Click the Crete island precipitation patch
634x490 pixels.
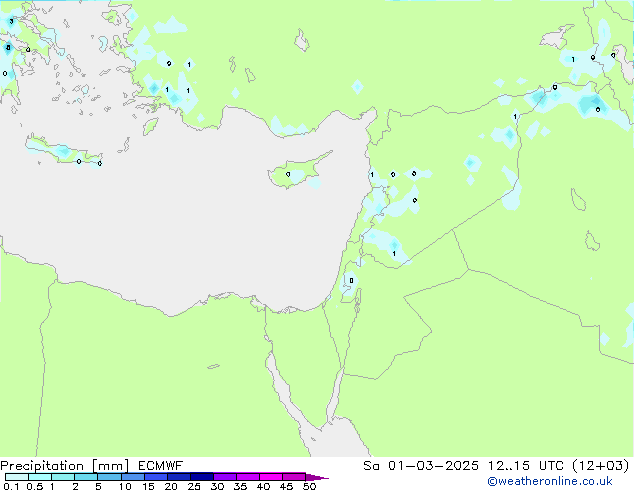click(x=63, y=152)
